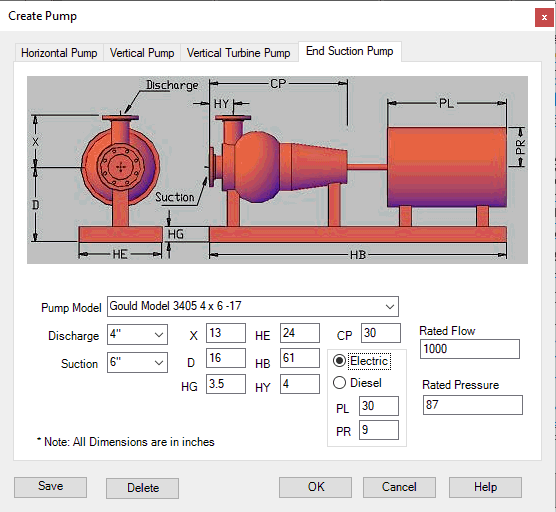Click the Cancel button
Viewport: 556px width, 512px height.
[399, 488]
